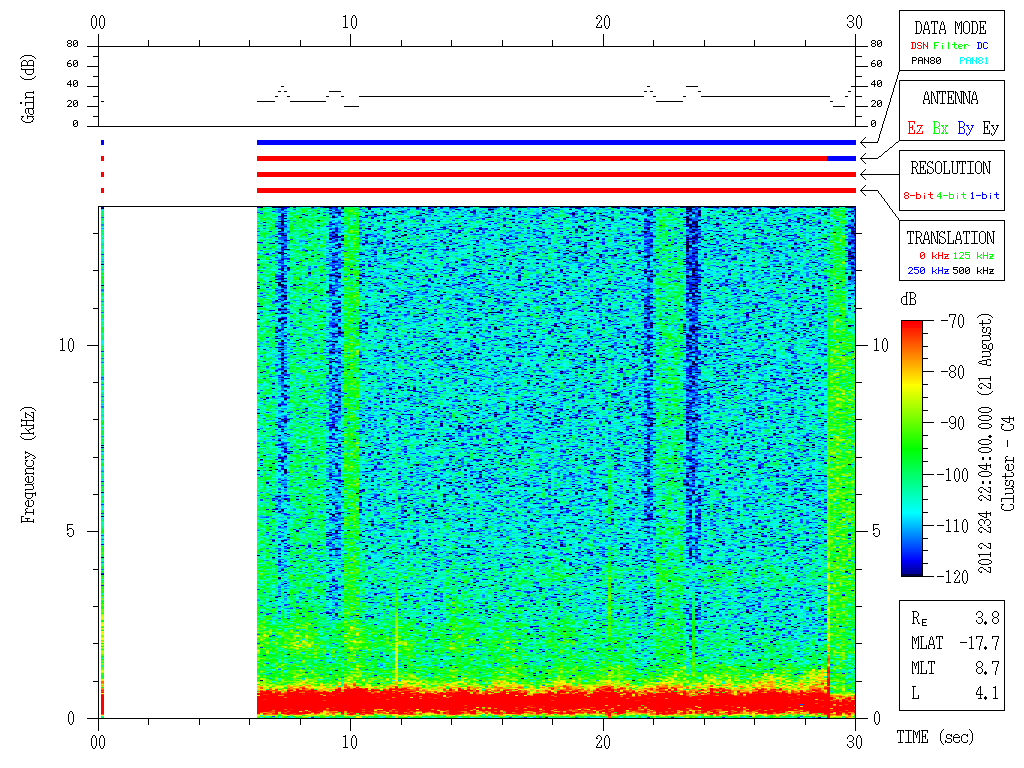Click the MLT value 8.7
This screenshot has height=768, width=1024.
click(987, 668)
